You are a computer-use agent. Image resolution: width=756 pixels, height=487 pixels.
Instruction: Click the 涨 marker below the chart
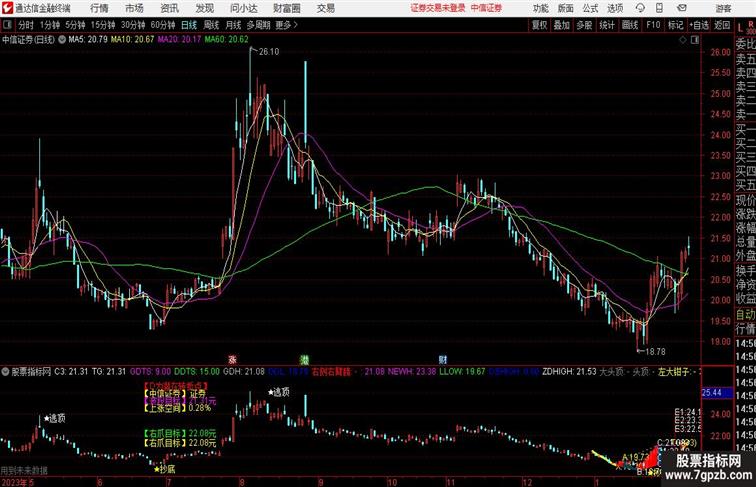[x=232, y=360]
